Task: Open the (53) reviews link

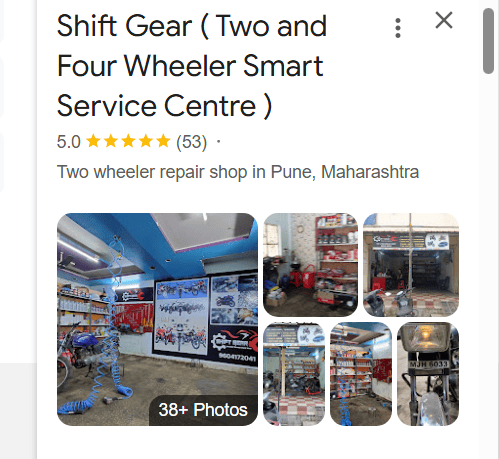Action: tap(191, 142)
